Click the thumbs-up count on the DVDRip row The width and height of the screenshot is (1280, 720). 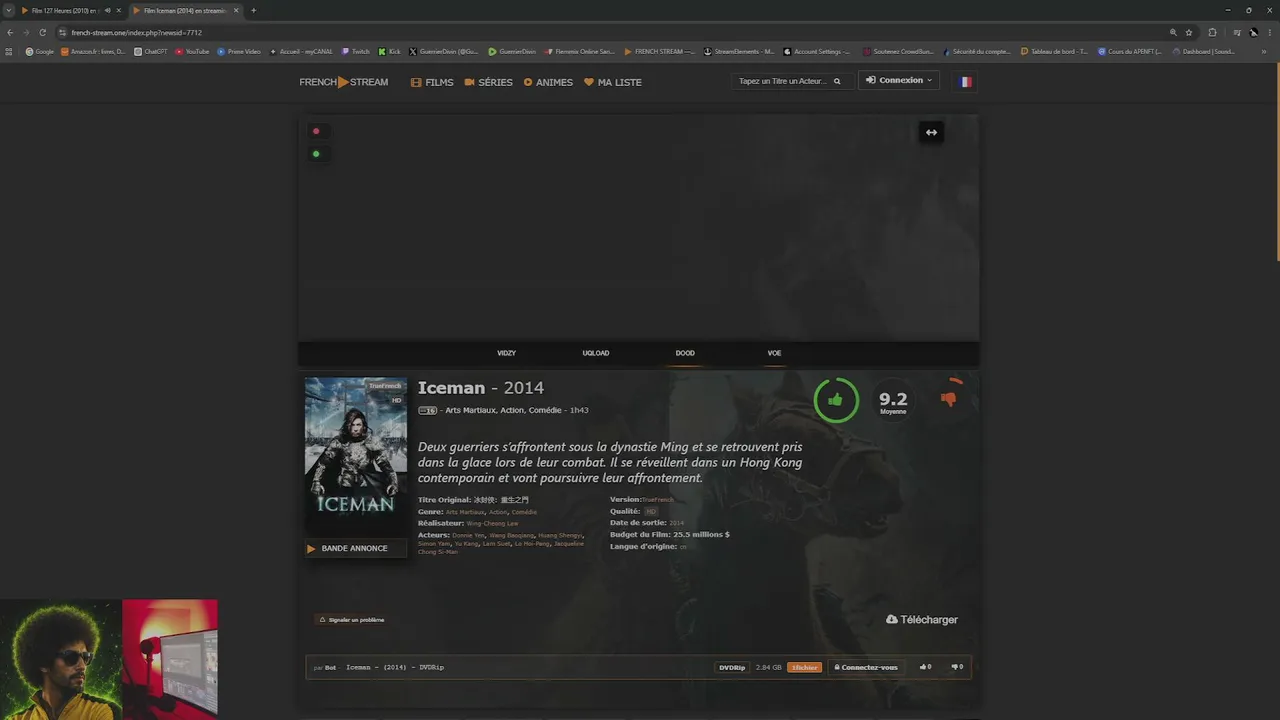tap(925, 667)
